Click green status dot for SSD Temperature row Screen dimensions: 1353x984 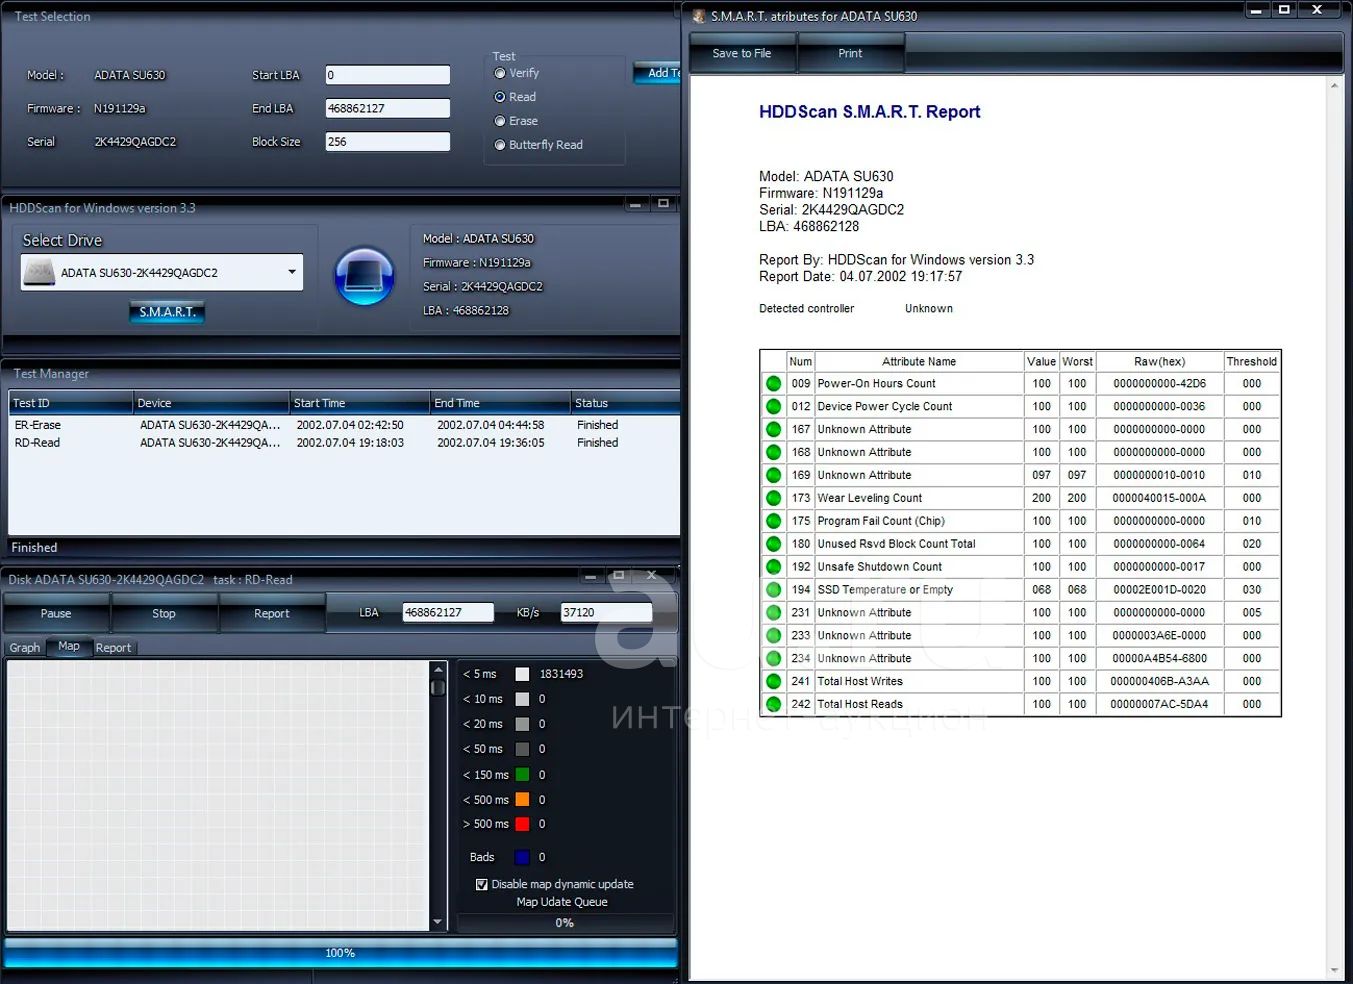coord(773,590)
